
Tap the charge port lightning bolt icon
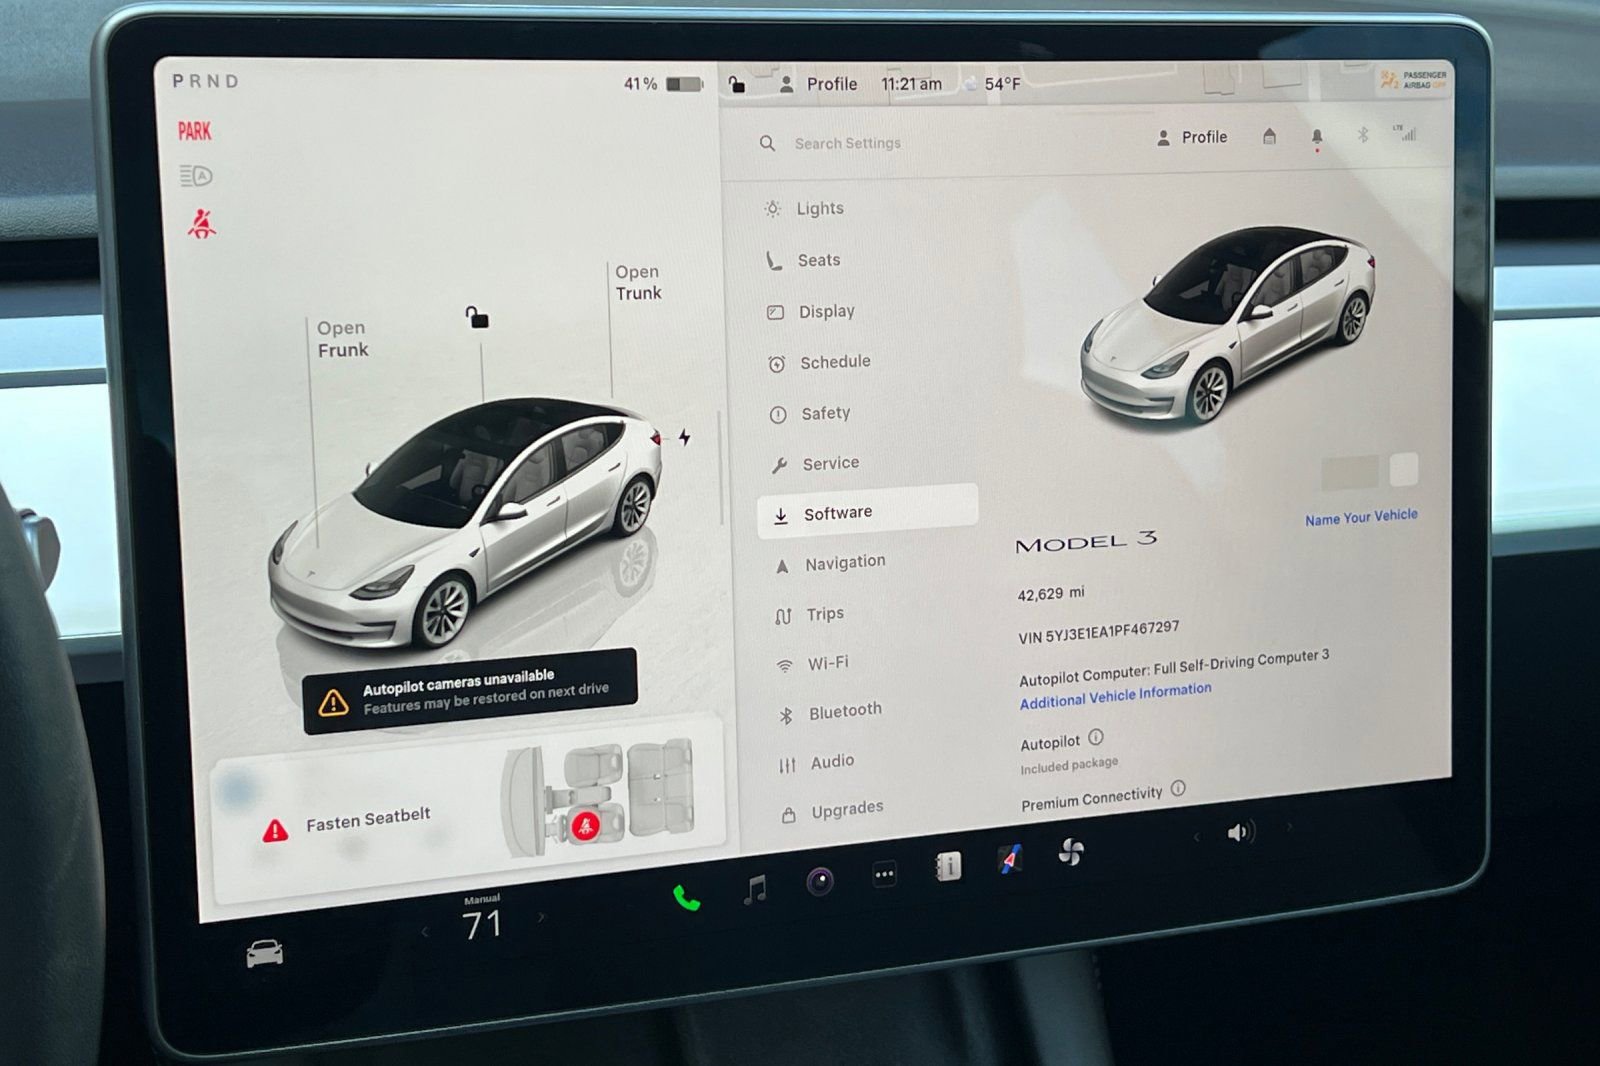(x=684, y=437)
